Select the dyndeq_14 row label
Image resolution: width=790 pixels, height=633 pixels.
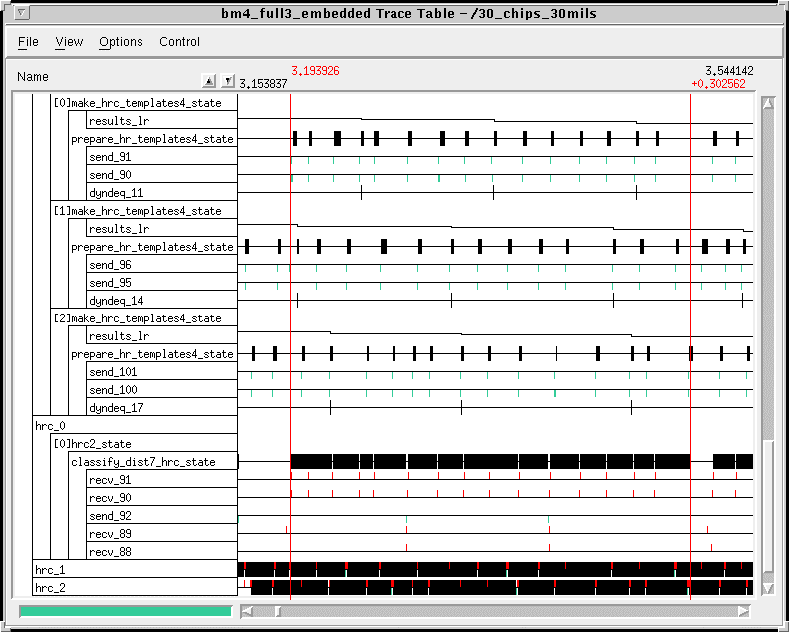click(116, 301)
